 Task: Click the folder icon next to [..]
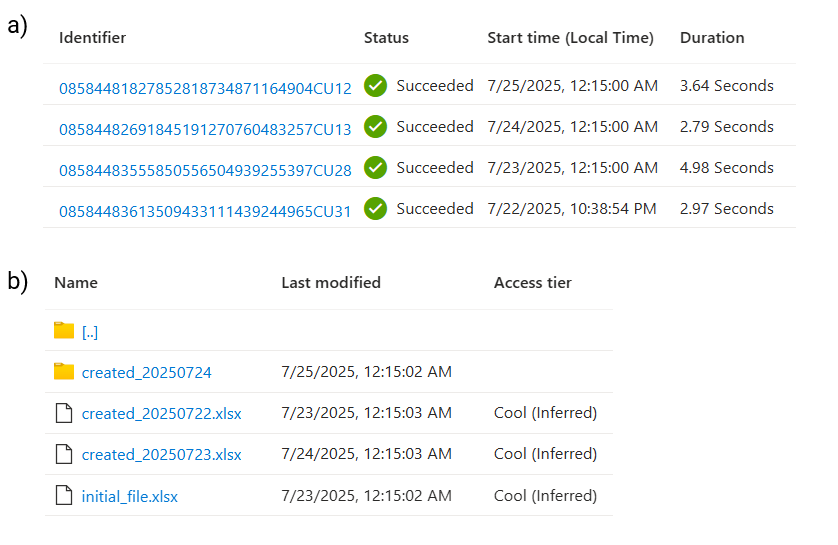pyautogui.click(x=64, y=330)
